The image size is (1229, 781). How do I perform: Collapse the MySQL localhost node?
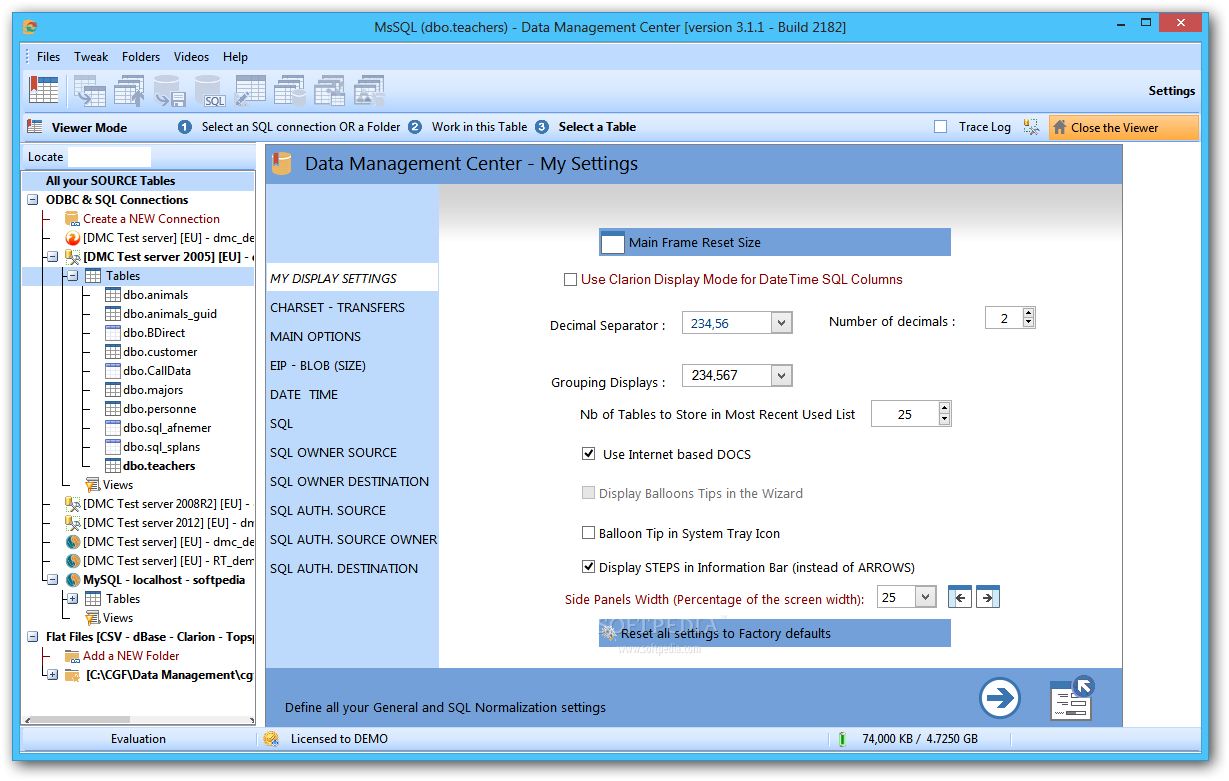[52, 580]
